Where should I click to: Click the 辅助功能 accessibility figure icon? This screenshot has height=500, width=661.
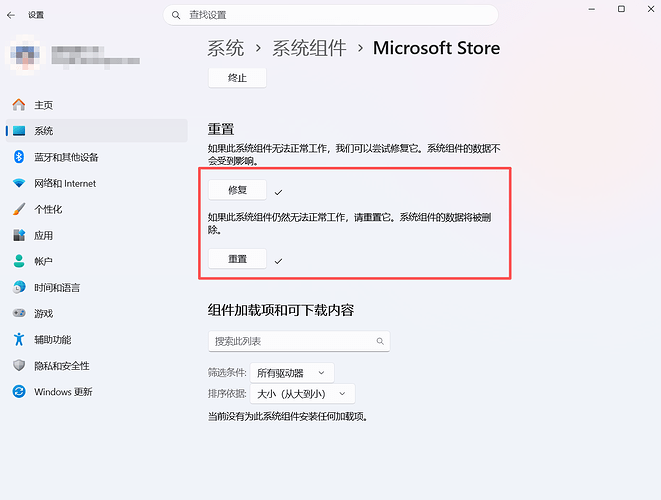tap(19, 339)
